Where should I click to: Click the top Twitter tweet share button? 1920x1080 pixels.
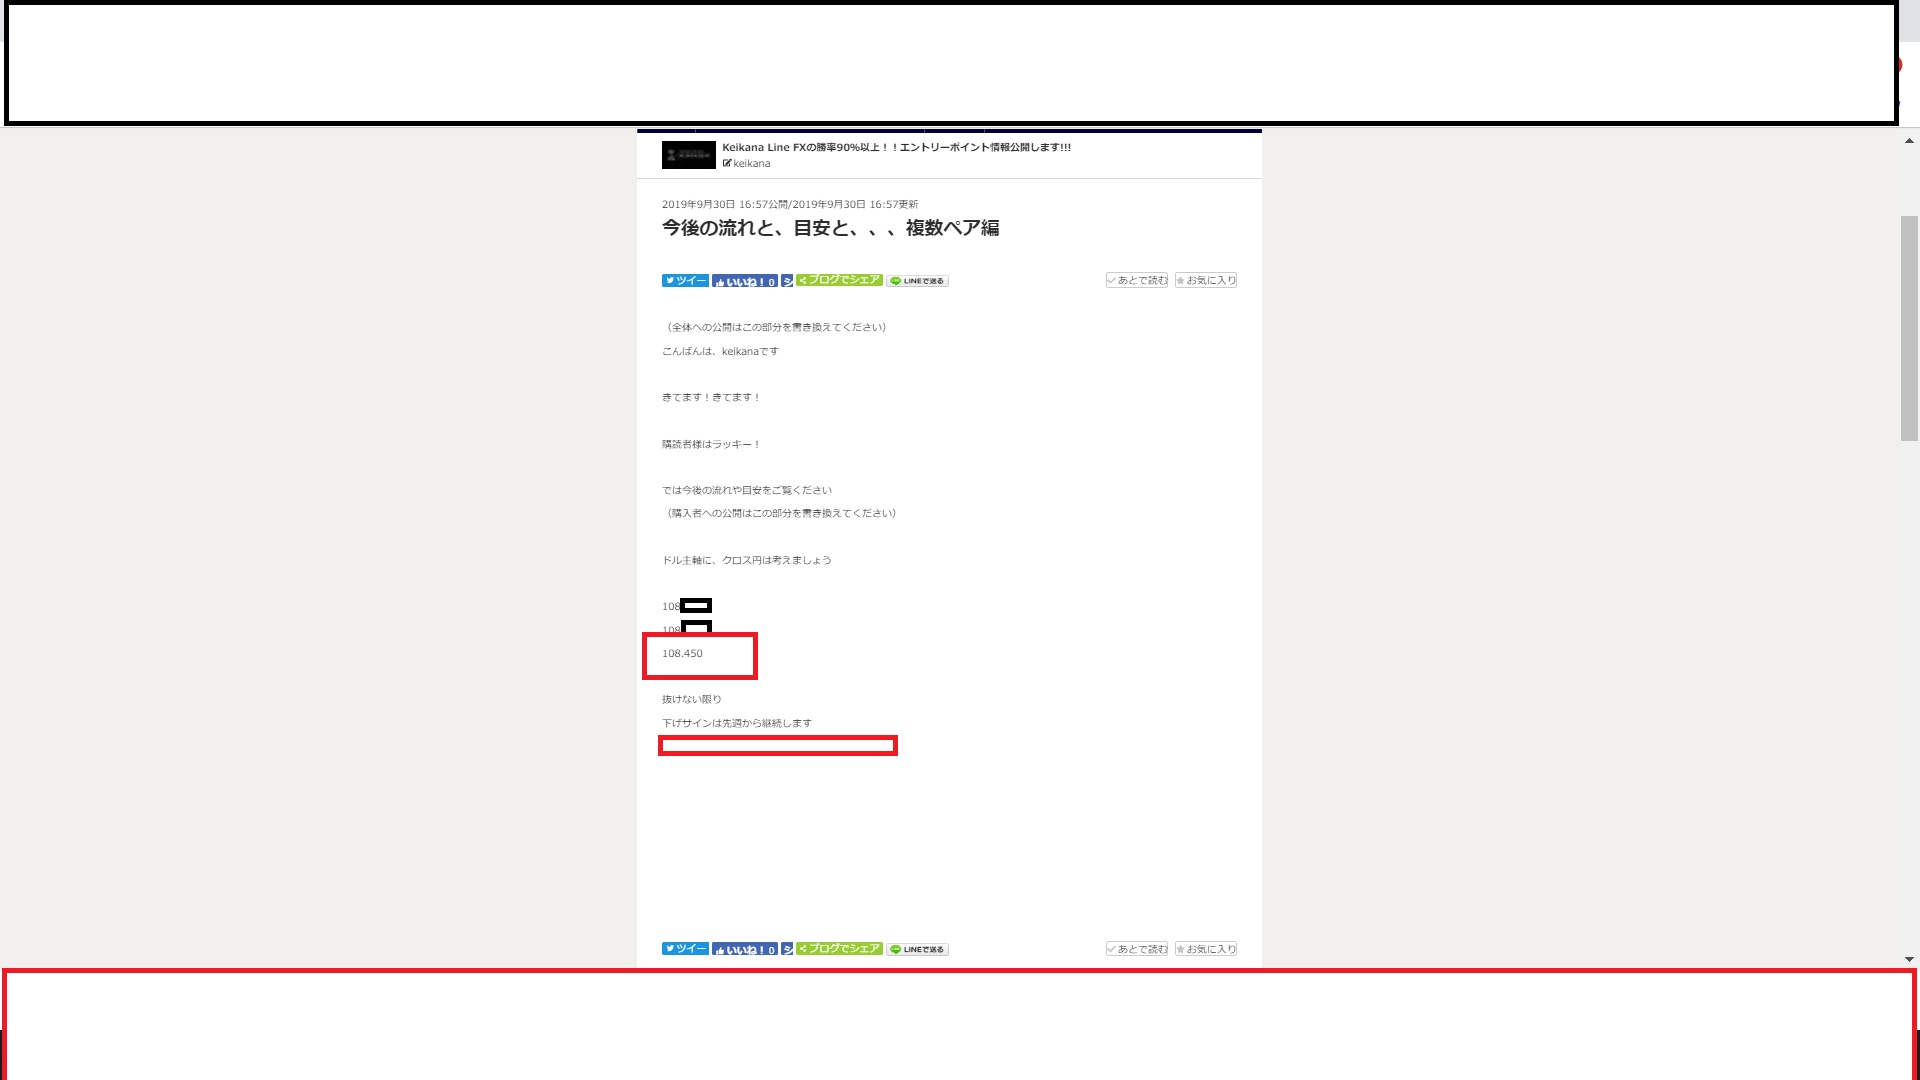tap(685, 281)
